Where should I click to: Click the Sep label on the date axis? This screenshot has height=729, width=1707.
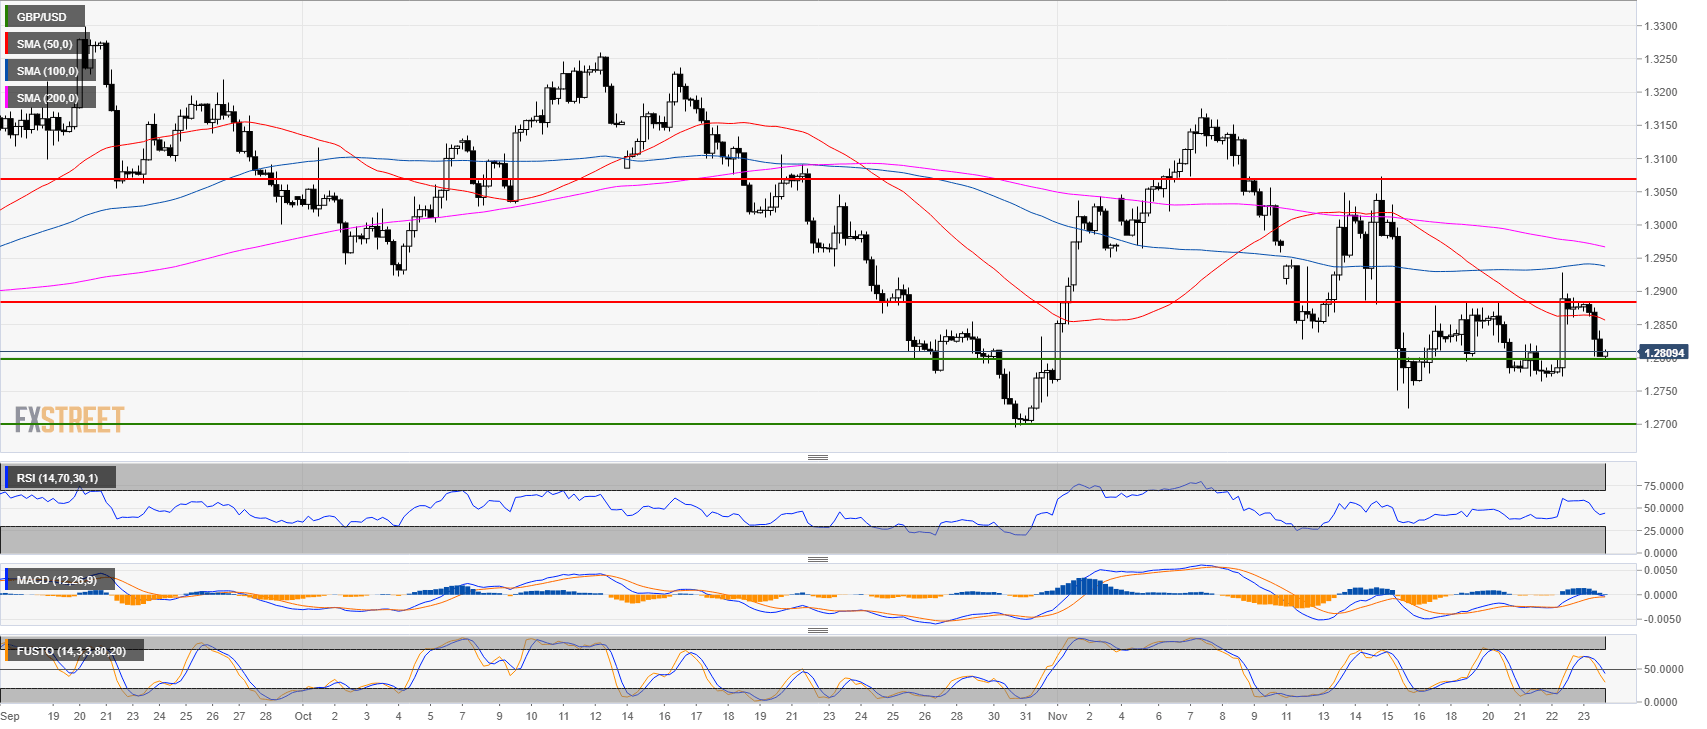(x=10, y=716)
